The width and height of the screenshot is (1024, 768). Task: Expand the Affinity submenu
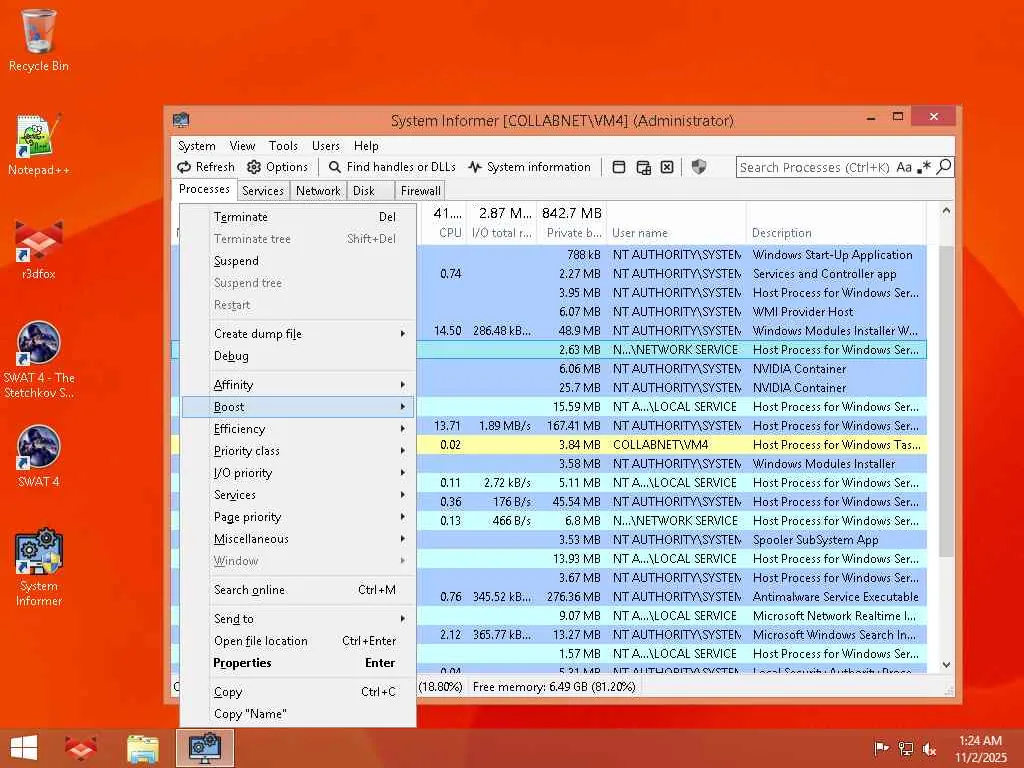[298, 385]
